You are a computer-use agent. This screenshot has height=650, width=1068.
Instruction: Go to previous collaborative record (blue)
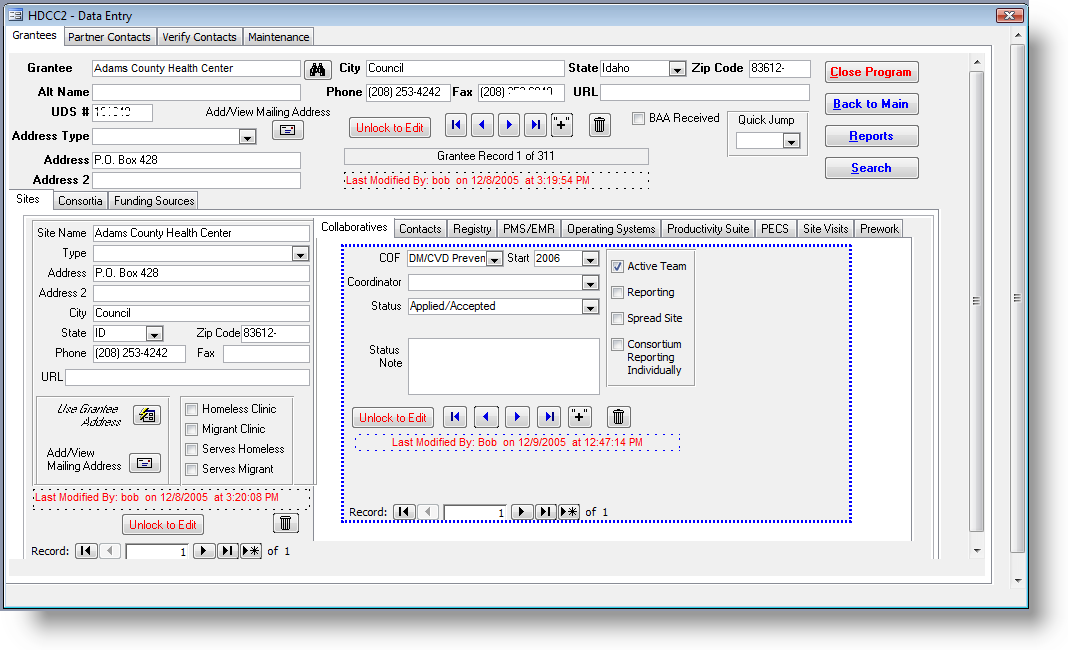click(486, 416)
